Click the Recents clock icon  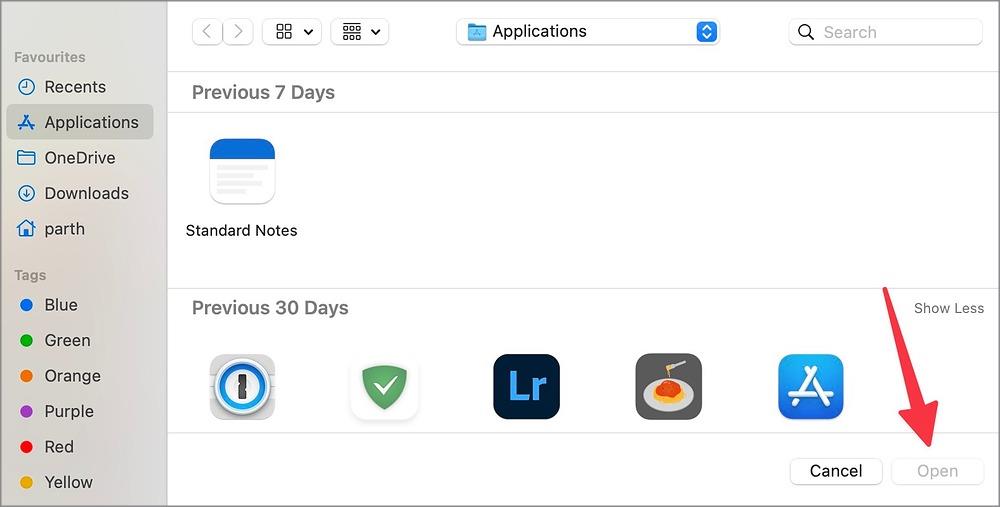click(26, 87)
